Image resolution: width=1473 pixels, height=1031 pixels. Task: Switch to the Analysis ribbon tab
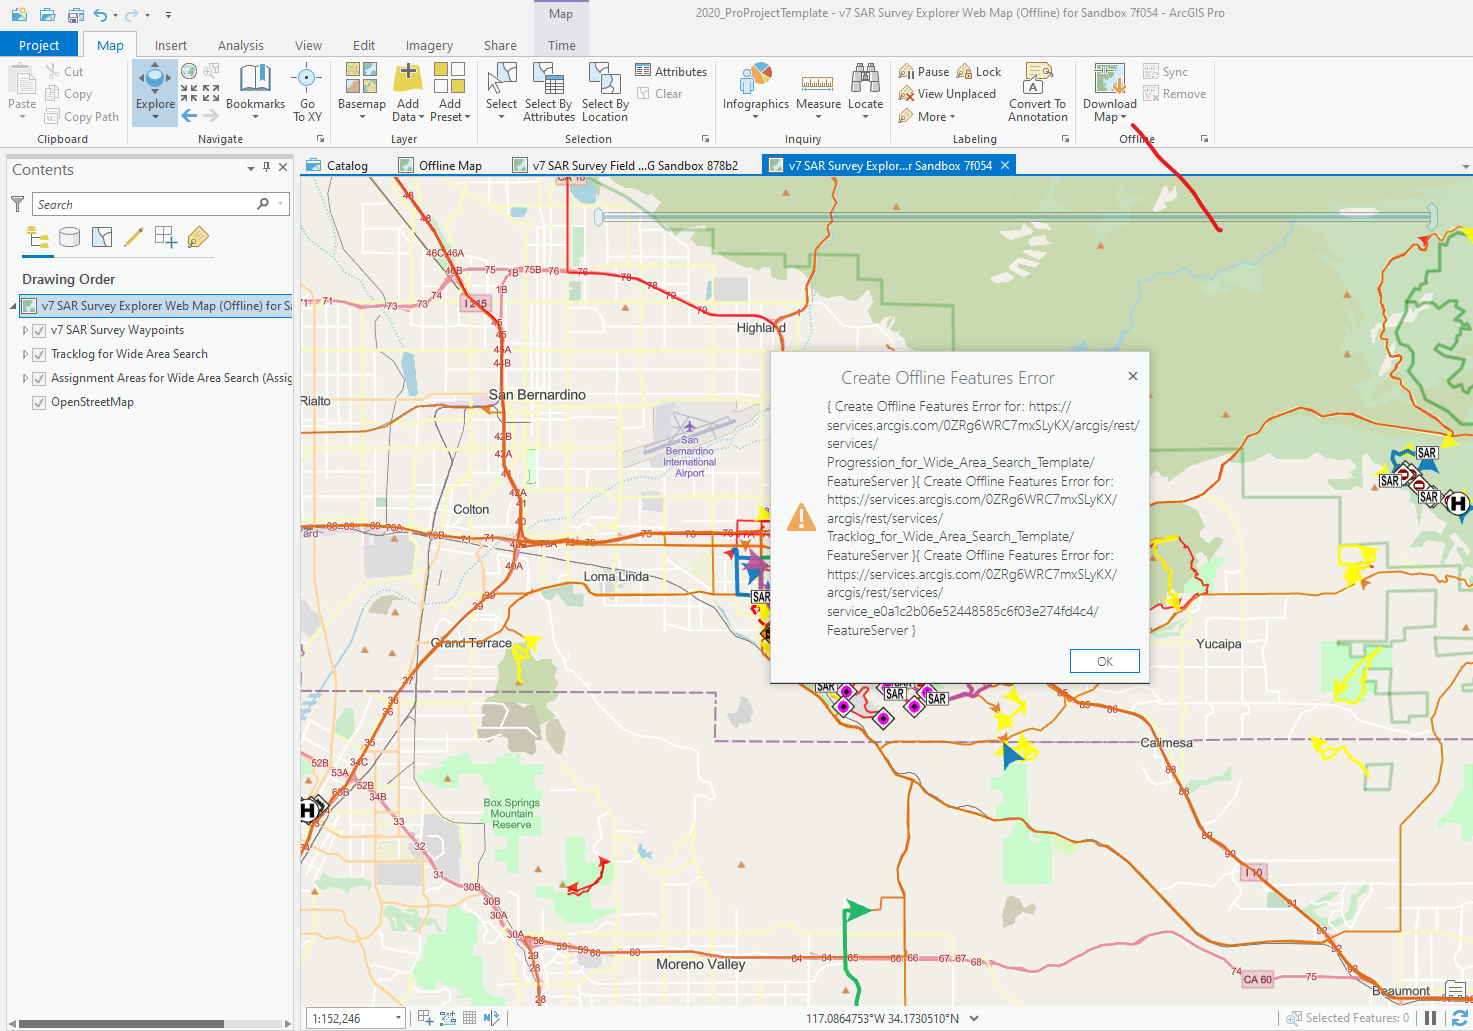tap(241, 45)
